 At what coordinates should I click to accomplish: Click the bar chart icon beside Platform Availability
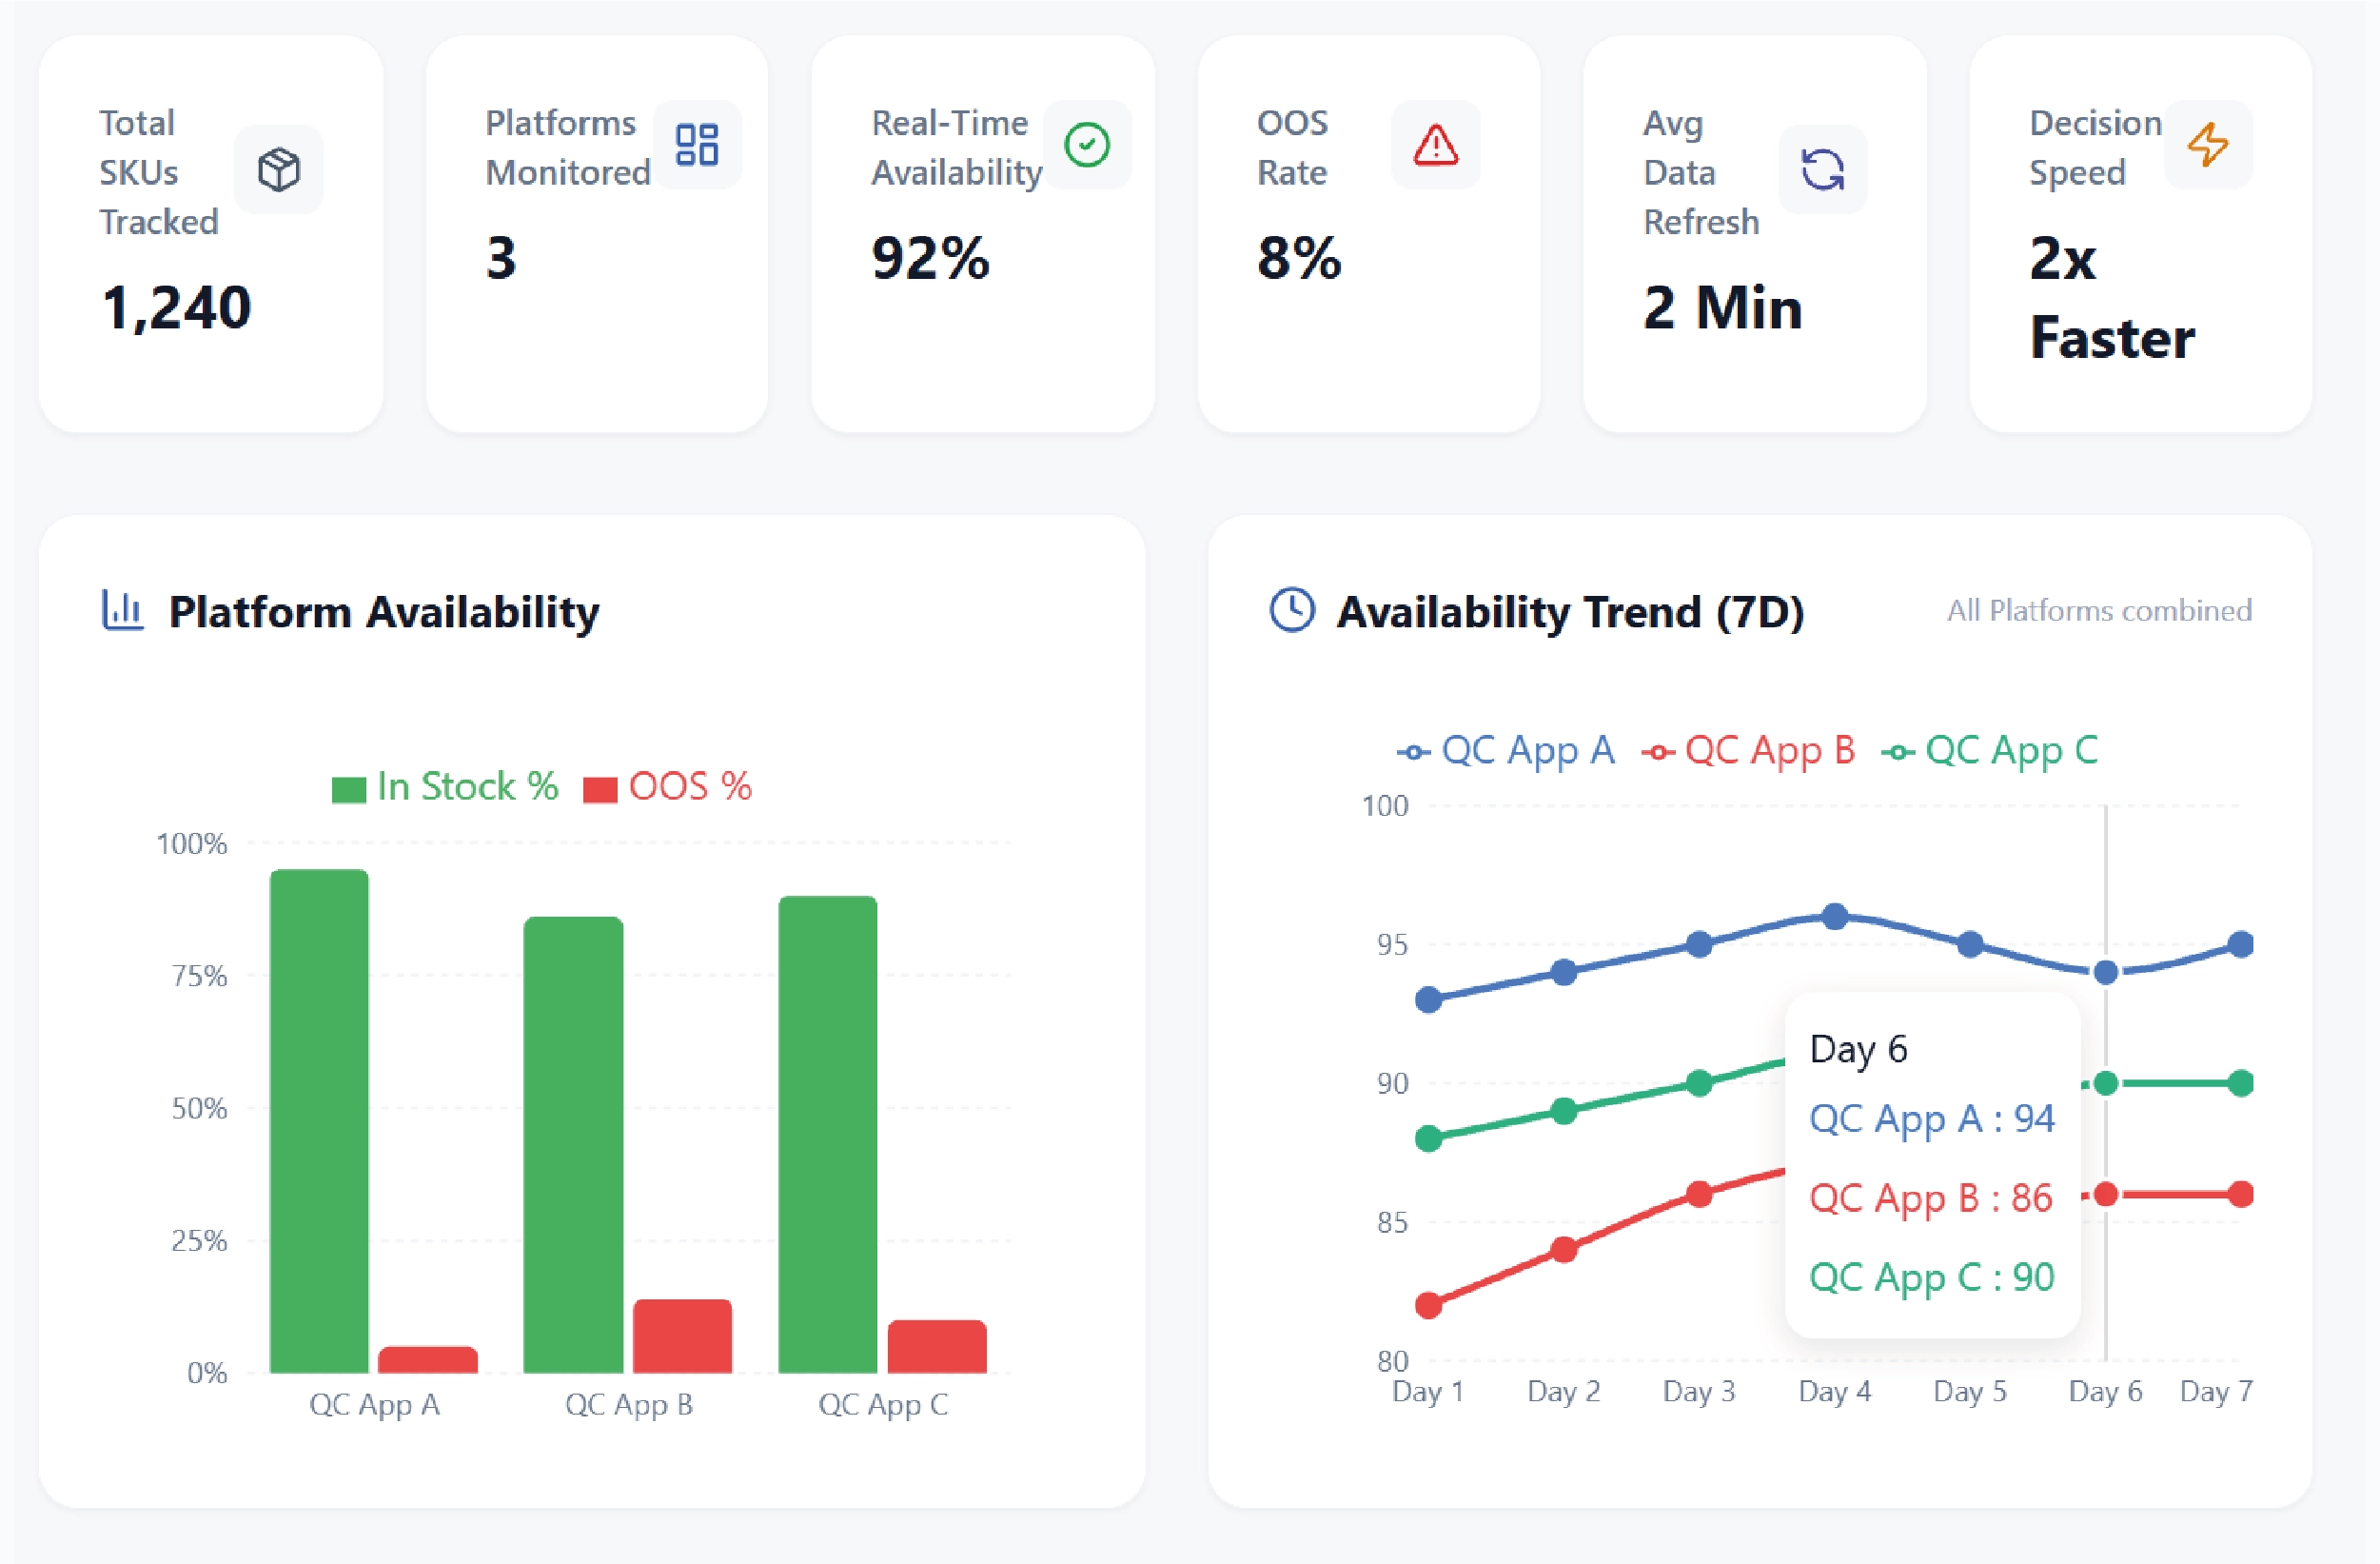122,610
